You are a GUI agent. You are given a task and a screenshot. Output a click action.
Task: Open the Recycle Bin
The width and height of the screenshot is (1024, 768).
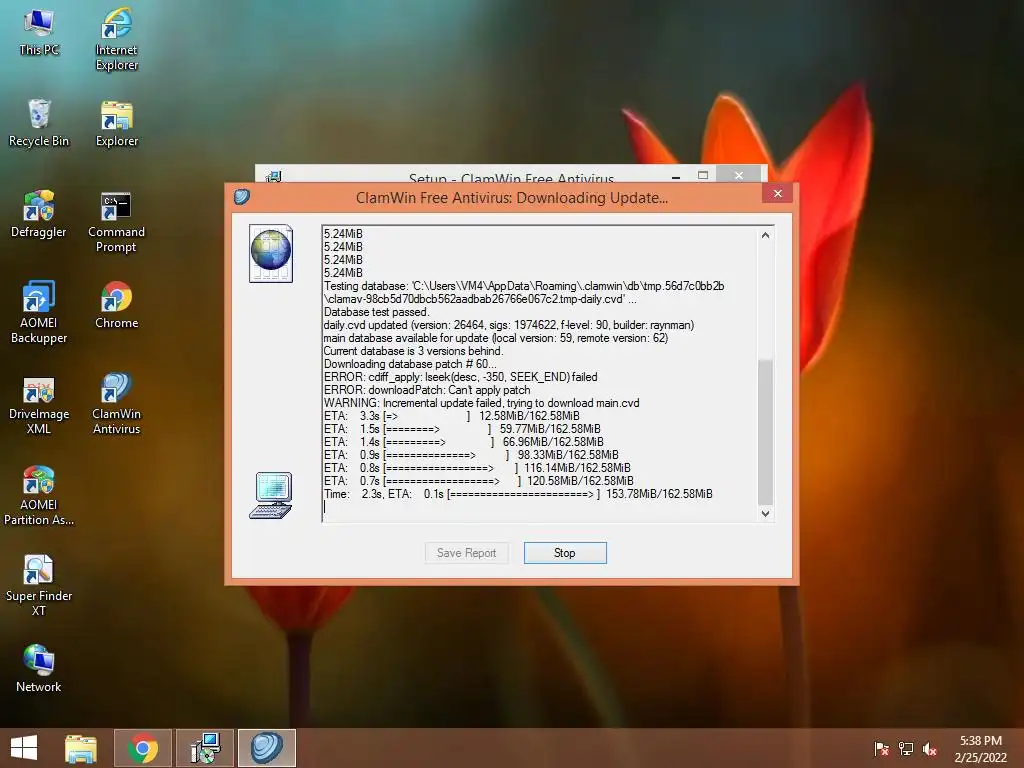tap(39, 123)
